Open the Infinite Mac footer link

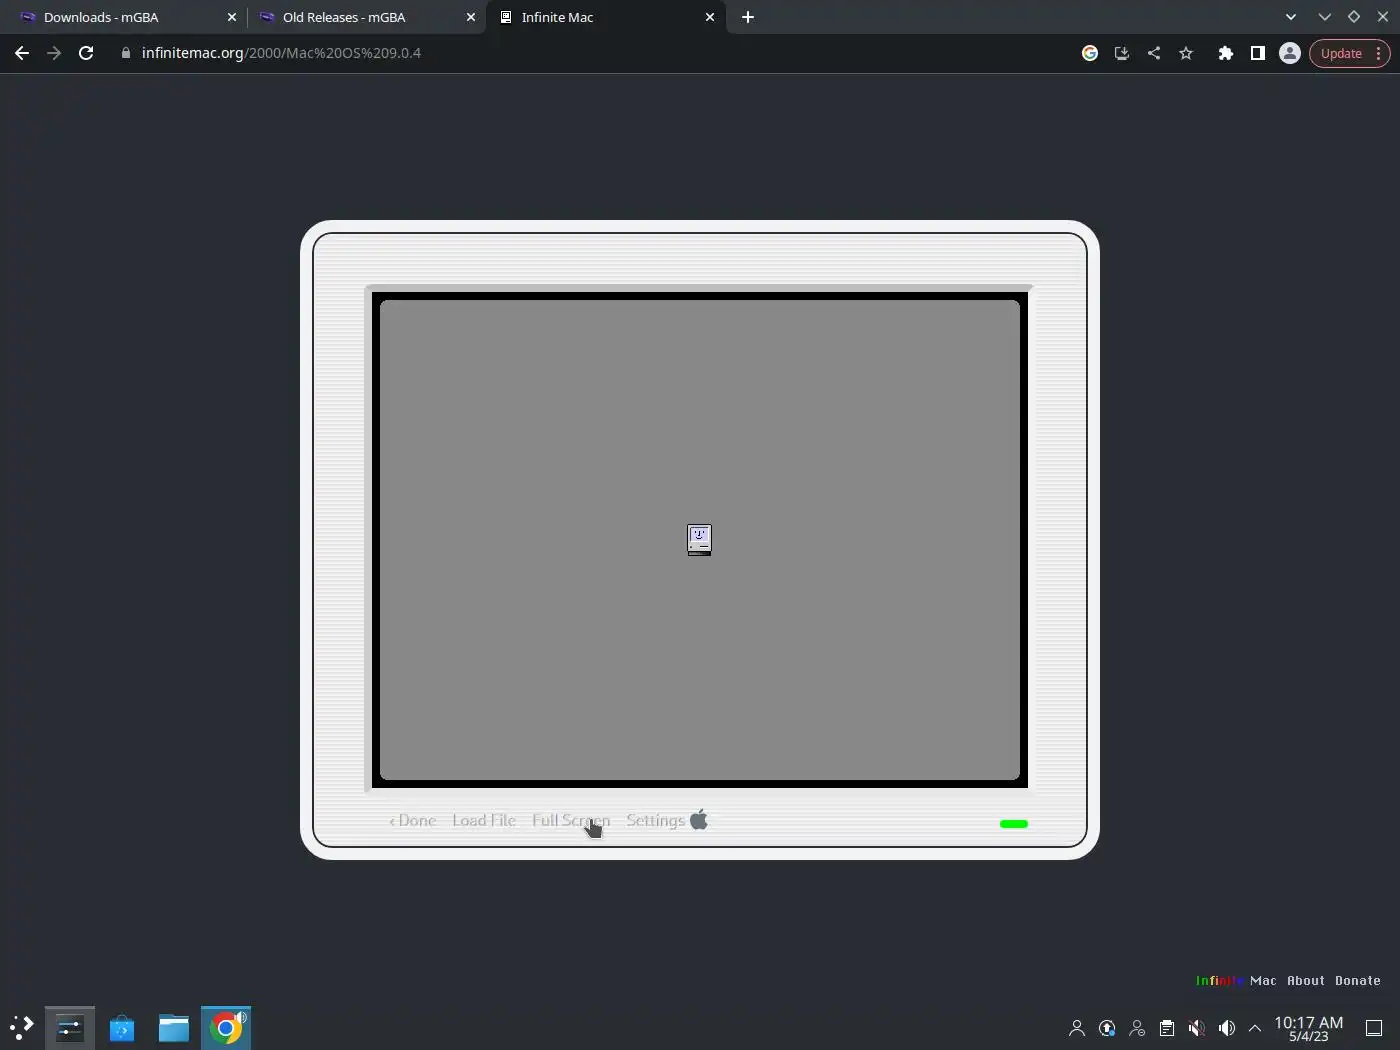click(x=1236, y=981)
